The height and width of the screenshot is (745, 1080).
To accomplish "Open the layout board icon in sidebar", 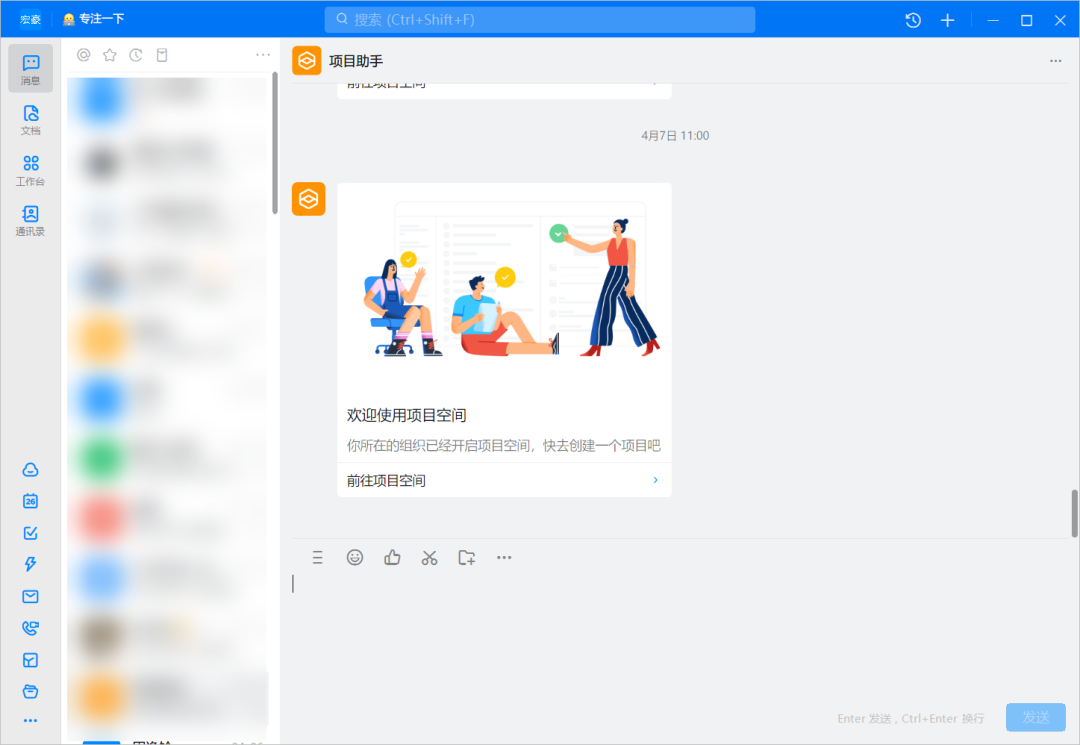I will 30,660.
